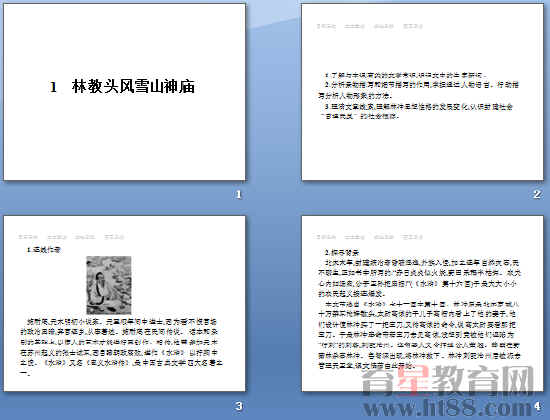Click the fourth navigation tab on slide 2
Screen dimensions: 550x420
click(x=412, y=26)
